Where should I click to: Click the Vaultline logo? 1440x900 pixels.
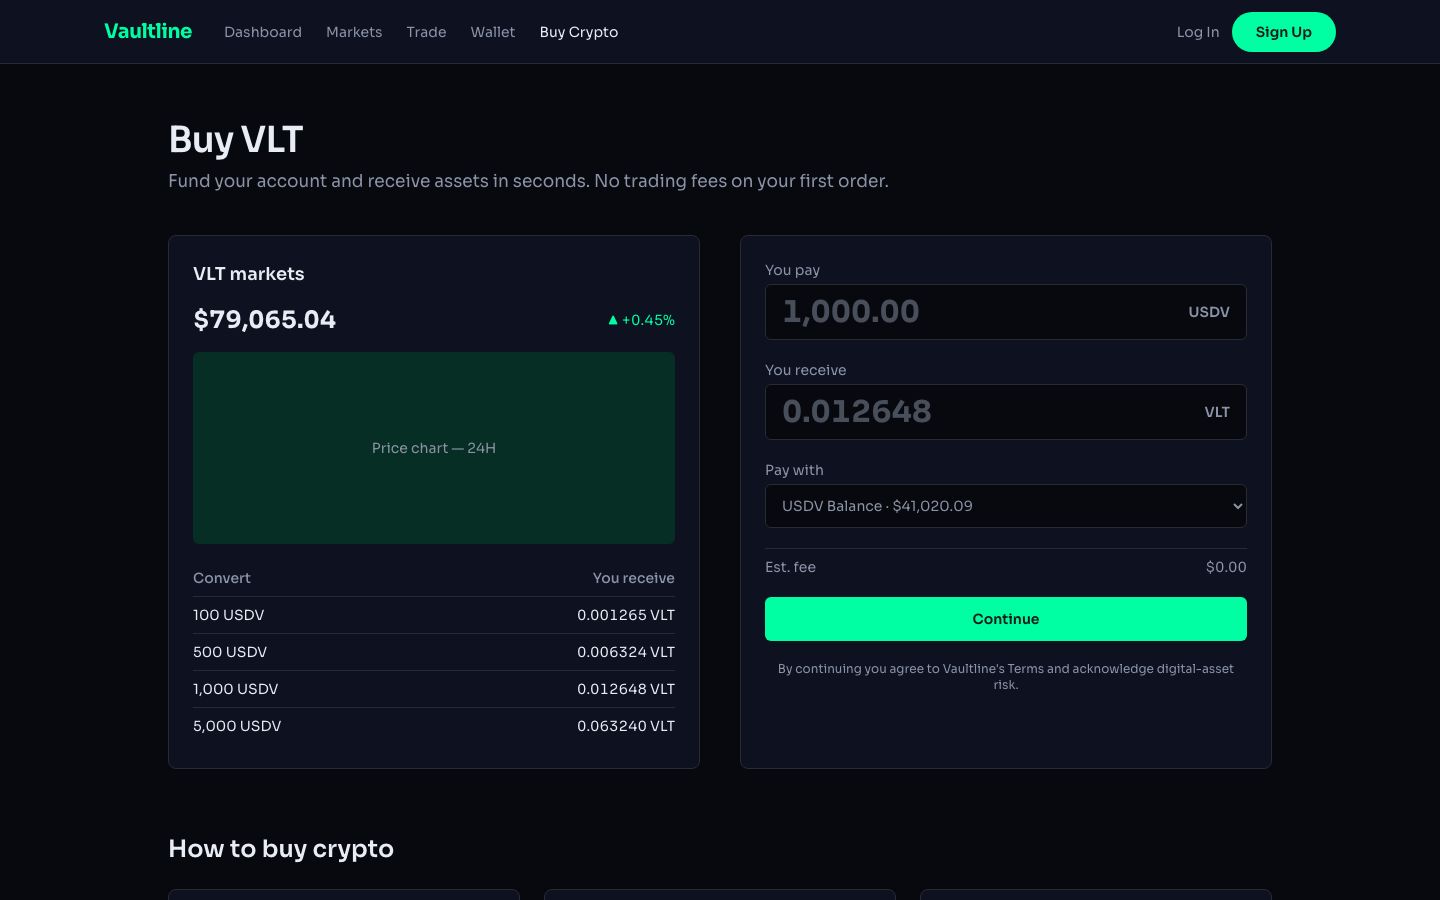148,31
